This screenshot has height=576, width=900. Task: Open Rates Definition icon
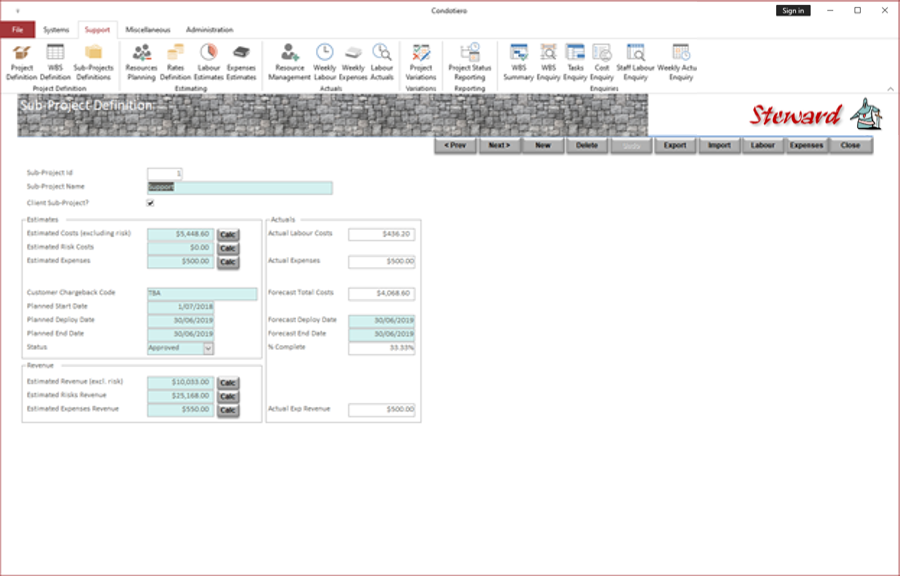point(175,62)
